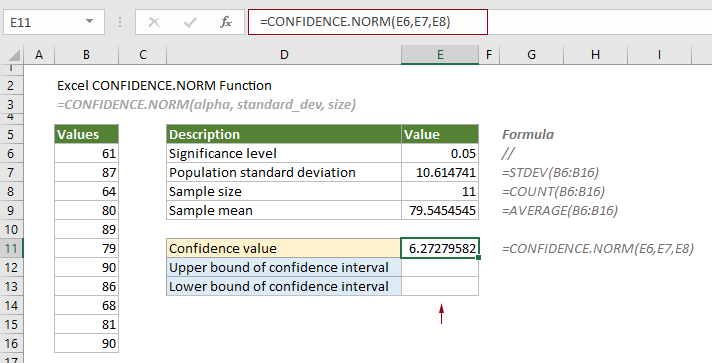
Task: Click the sample size value 11
Action: (440, 192)
